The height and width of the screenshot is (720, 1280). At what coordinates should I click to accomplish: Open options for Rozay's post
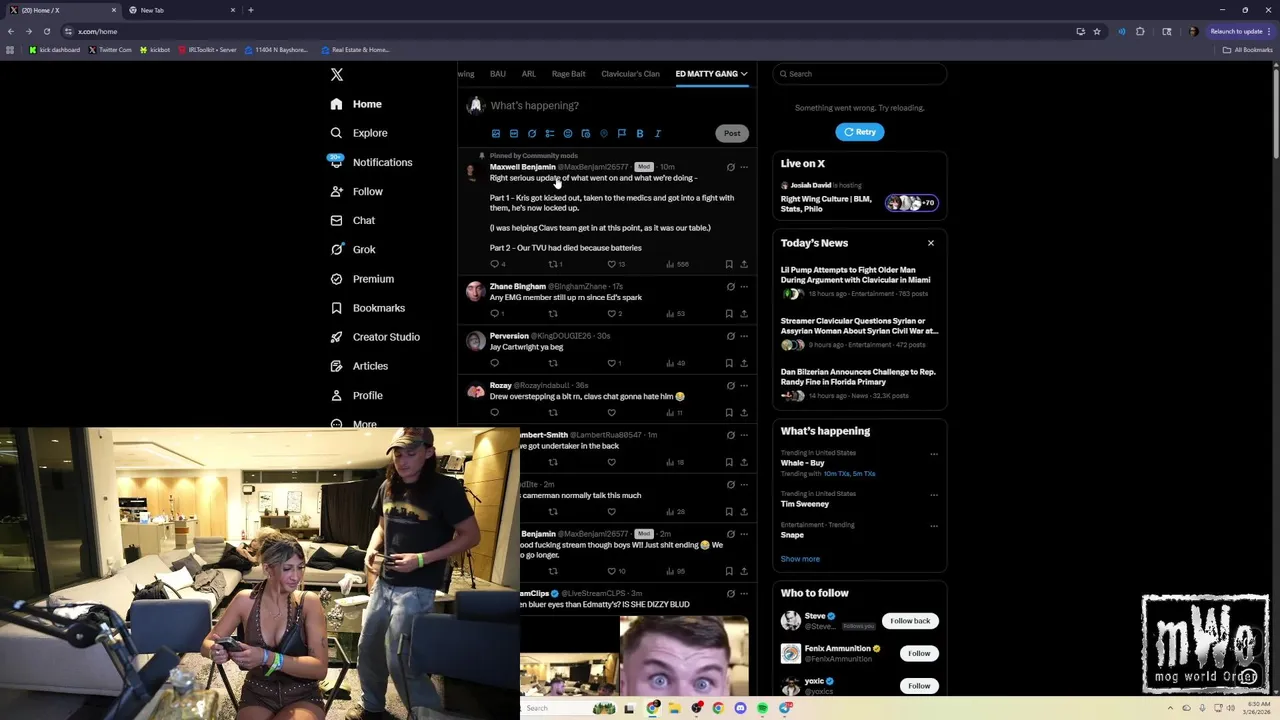coord(744,386)
